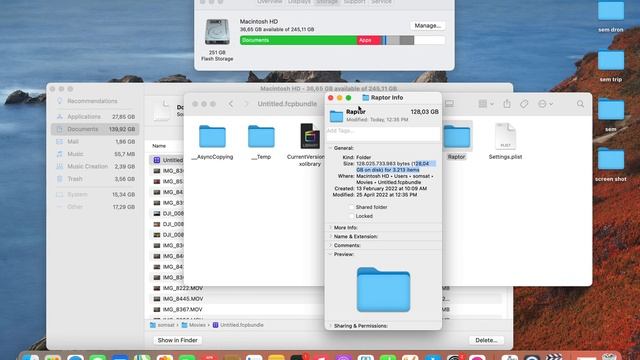Viewport: 640px width, 360px height.
Task: Open the screen shot desktop folder
Action: [611, 165]
